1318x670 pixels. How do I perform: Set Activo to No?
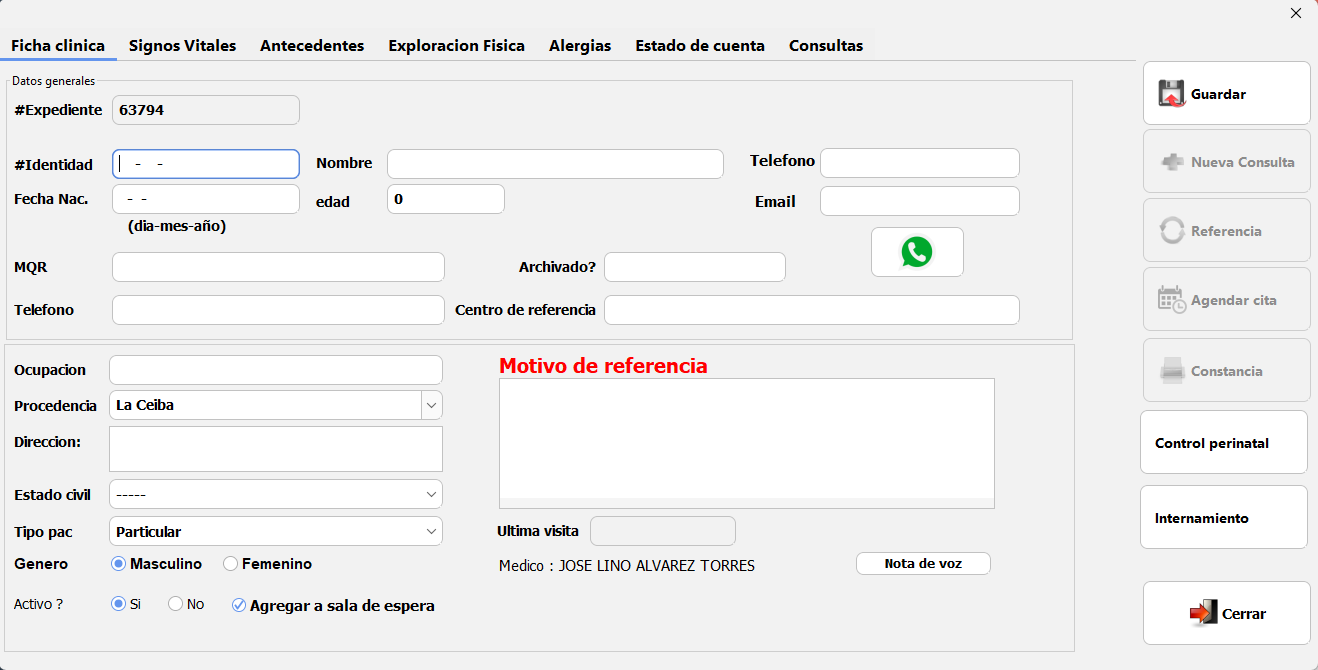pos(176,604)
